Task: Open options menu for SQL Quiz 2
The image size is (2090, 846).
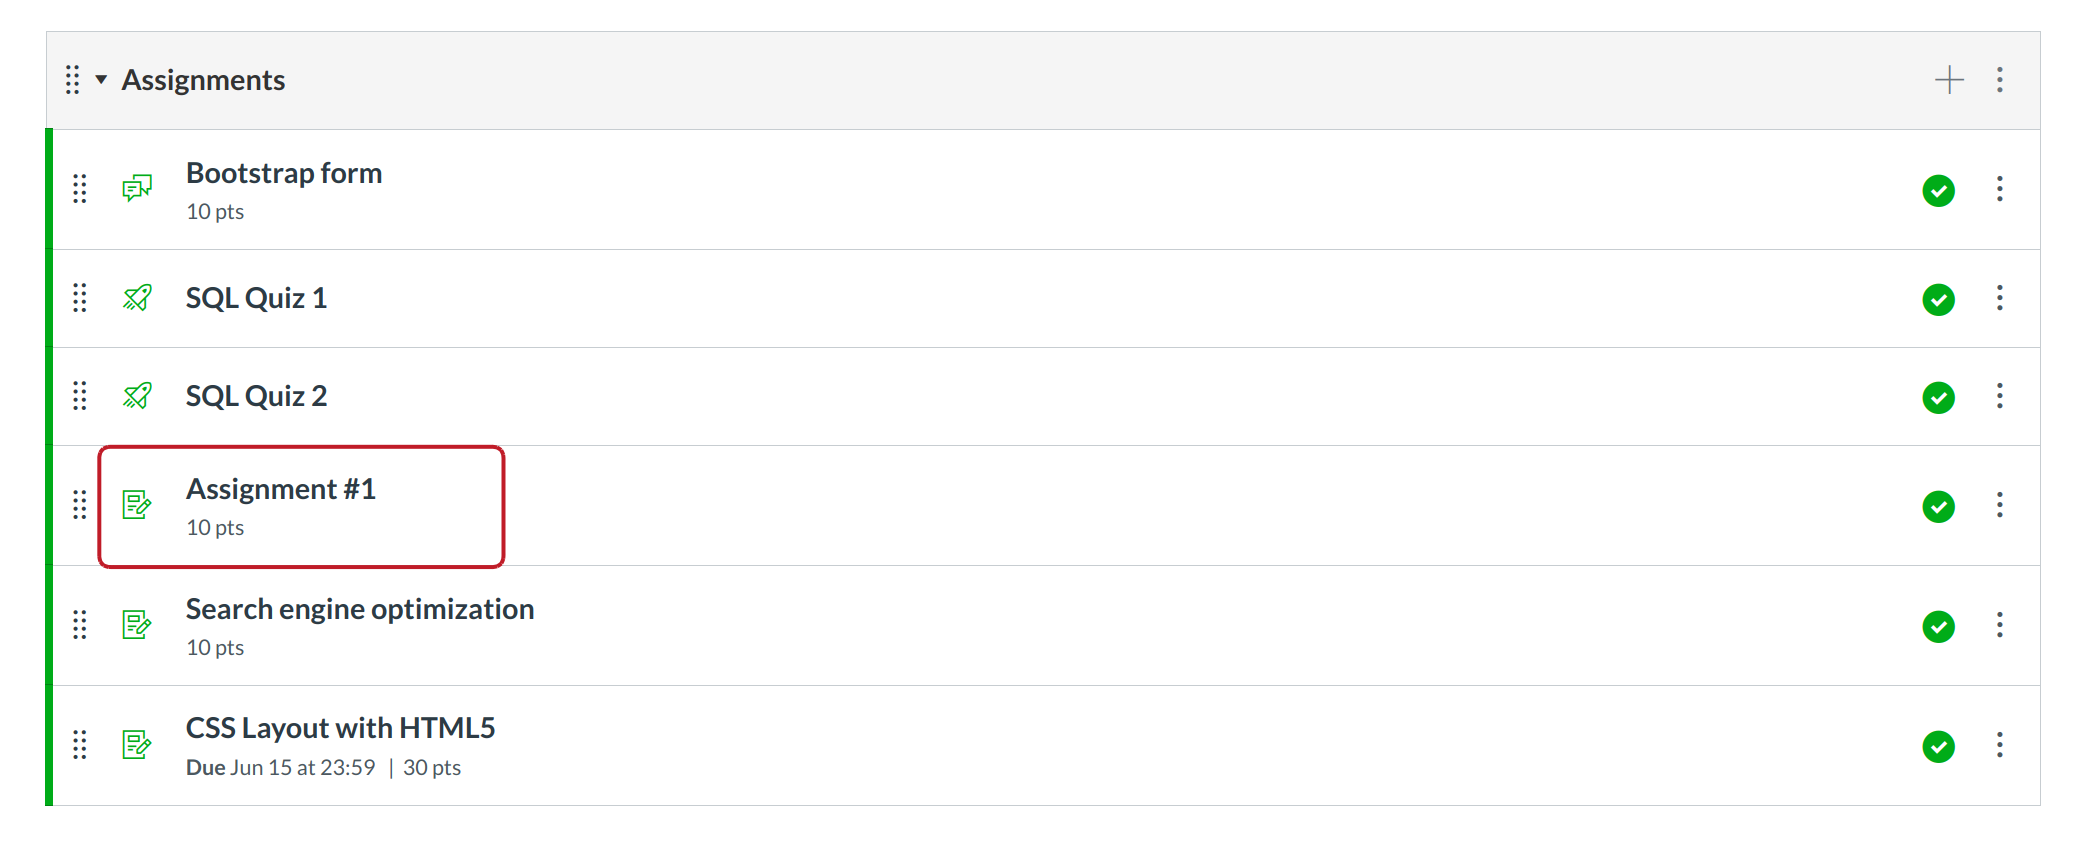Action: tap(2000, 396)
